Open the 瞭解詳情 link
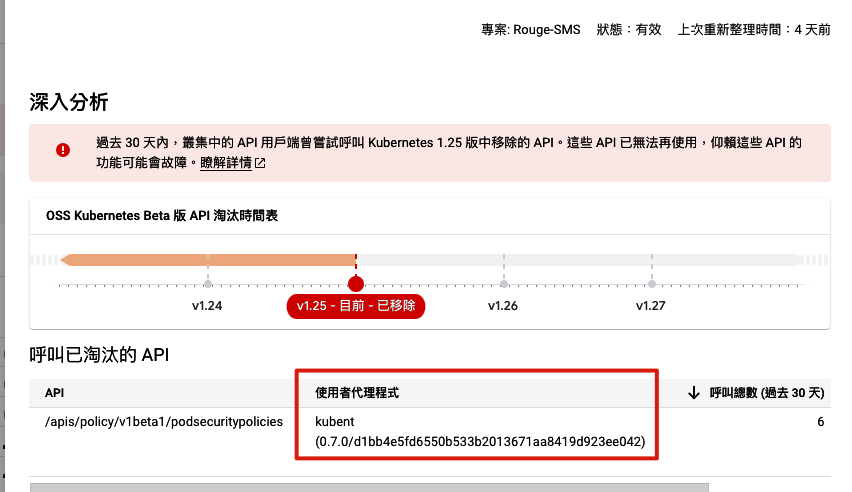This screenshot has width=852, height=492. pos(225,163)
